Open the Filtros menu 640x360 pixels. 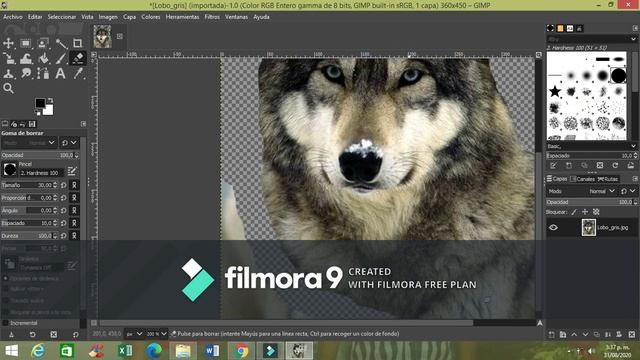(212, 17)
